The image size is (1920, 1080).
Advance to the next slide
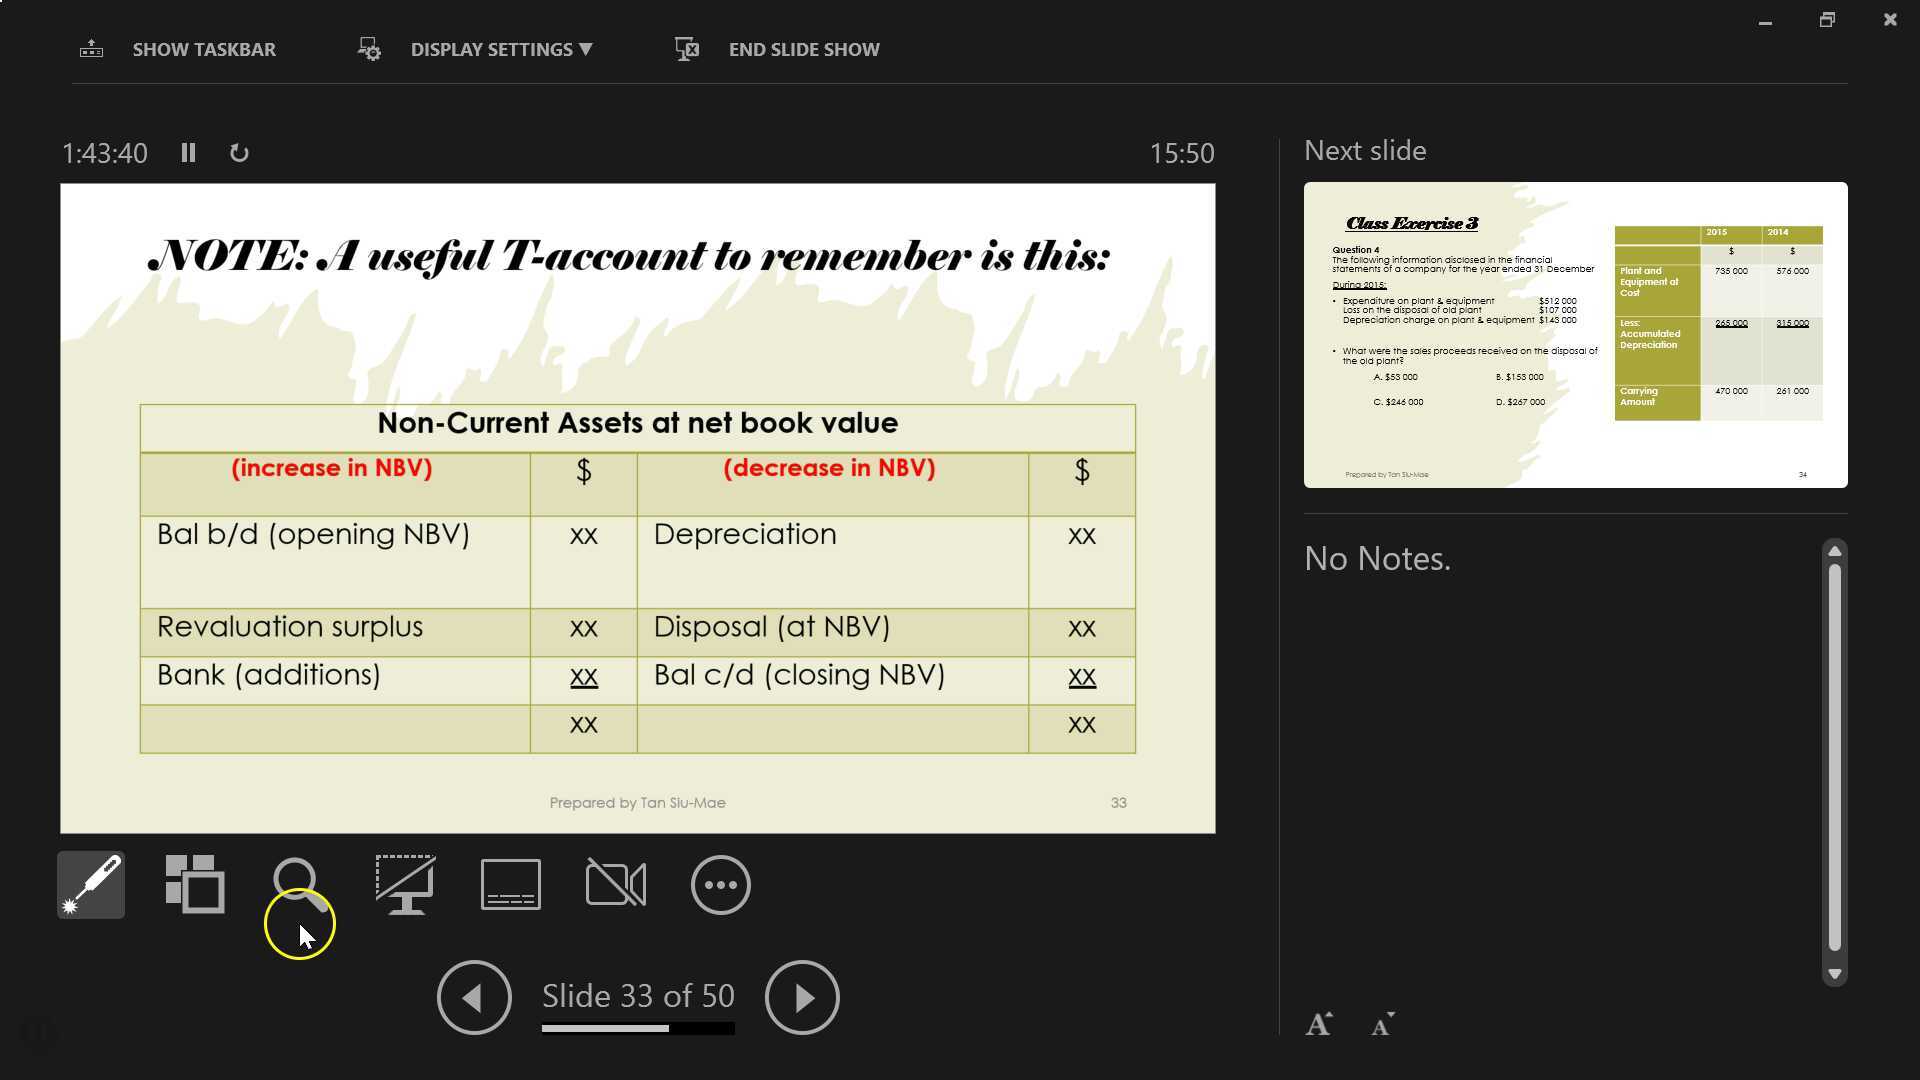[x=802, y=997]
